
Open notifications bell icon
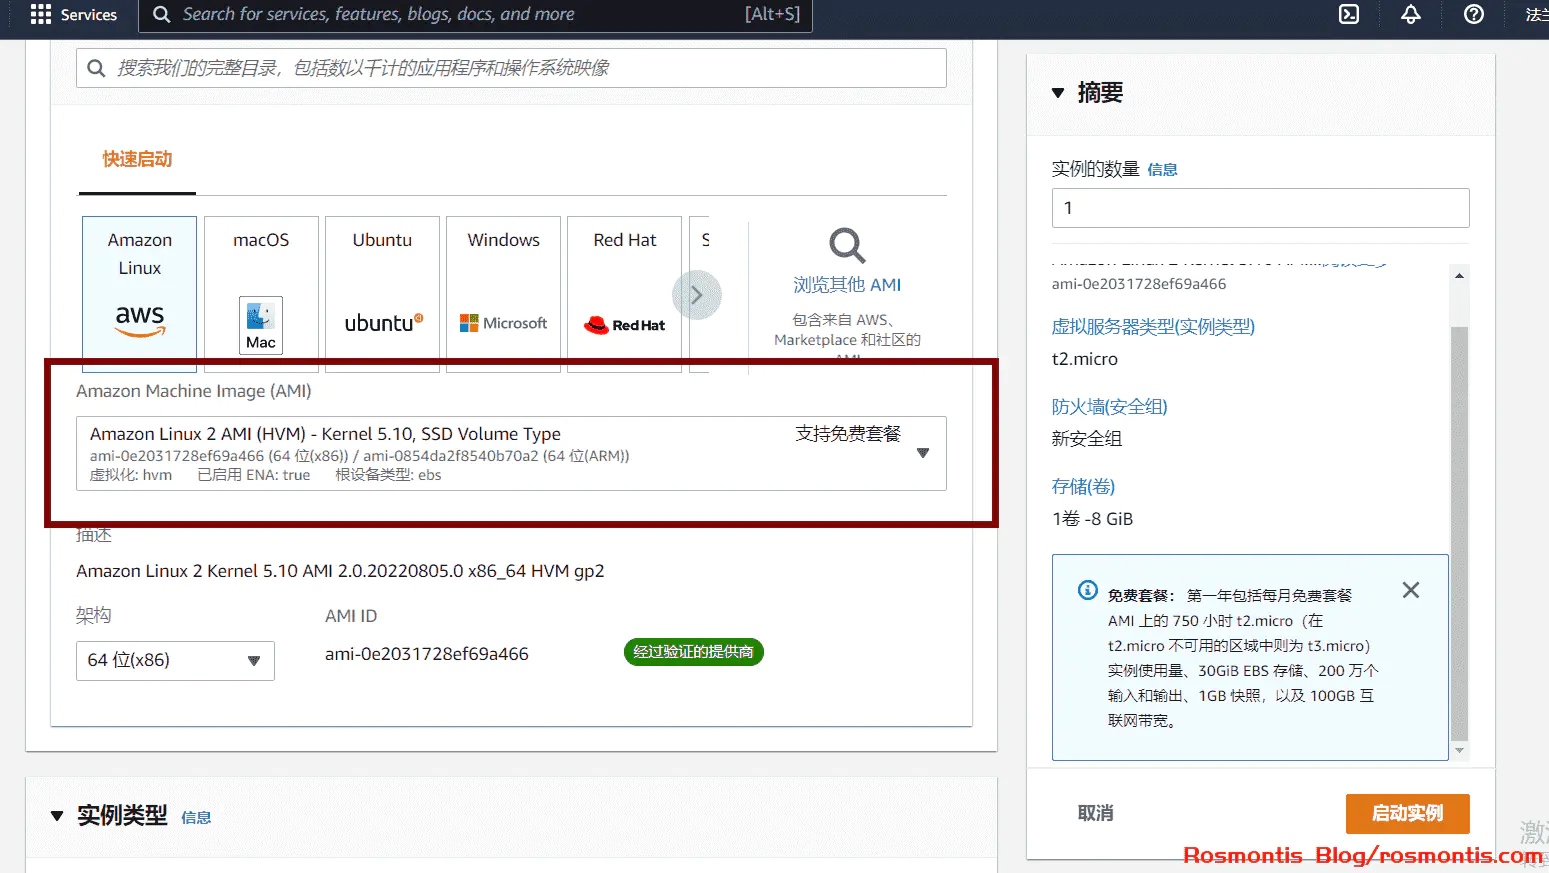click(1411, 14)
